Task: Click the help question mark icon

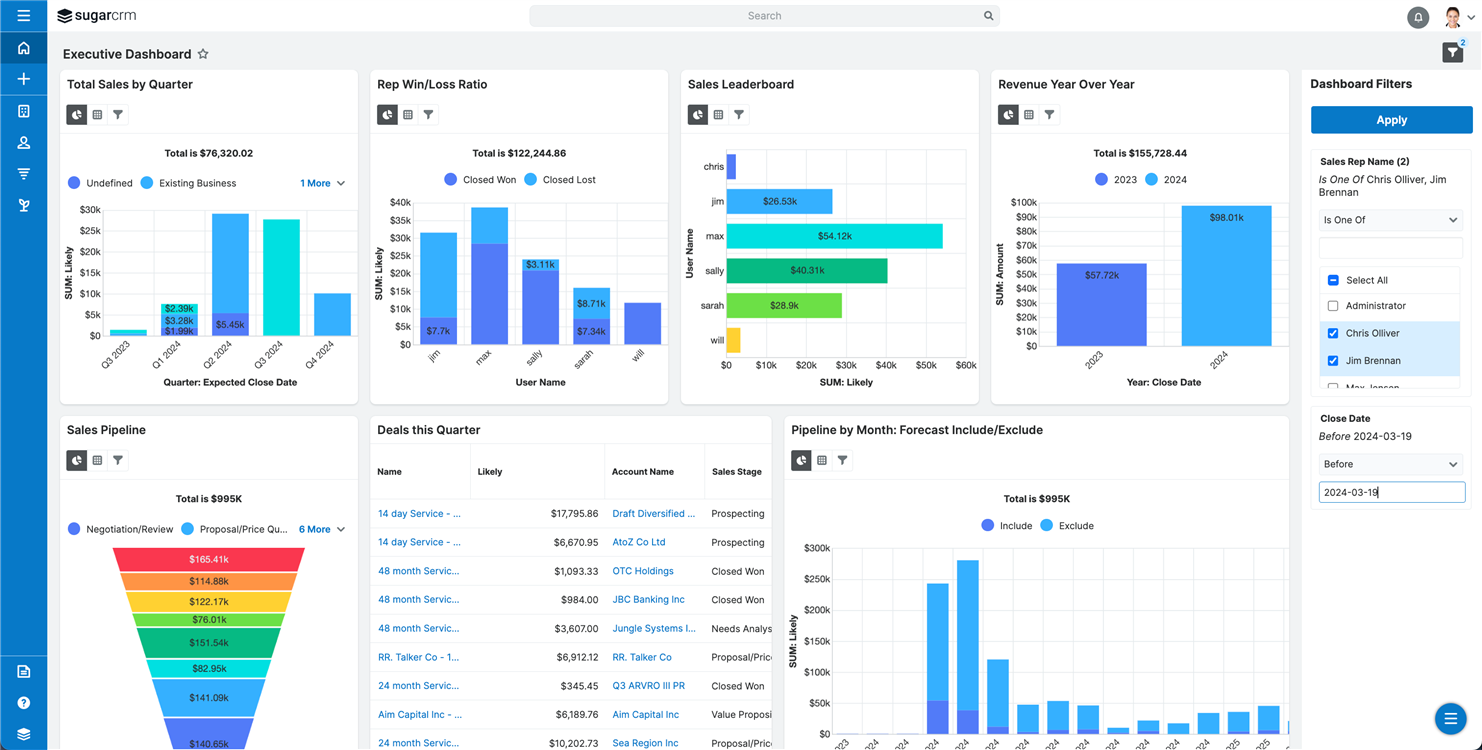Action: tap(23, 703)
